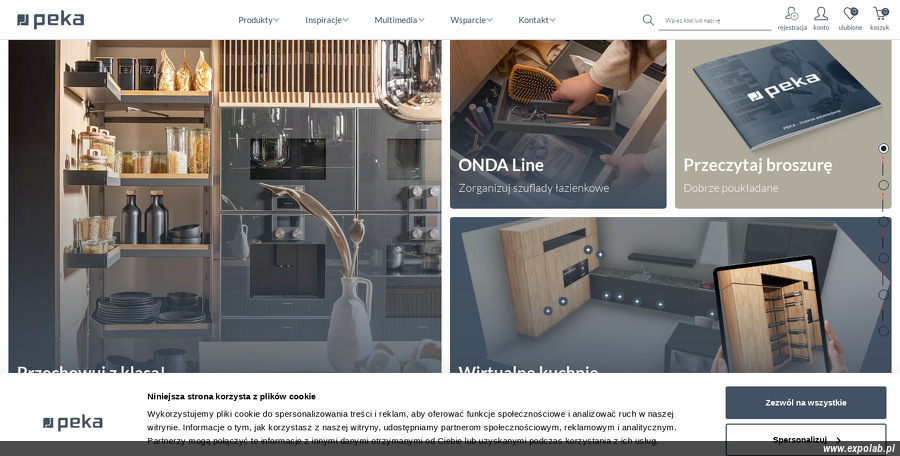Focus the product code search field
The image size is (900, 456).
pos(715,21)
